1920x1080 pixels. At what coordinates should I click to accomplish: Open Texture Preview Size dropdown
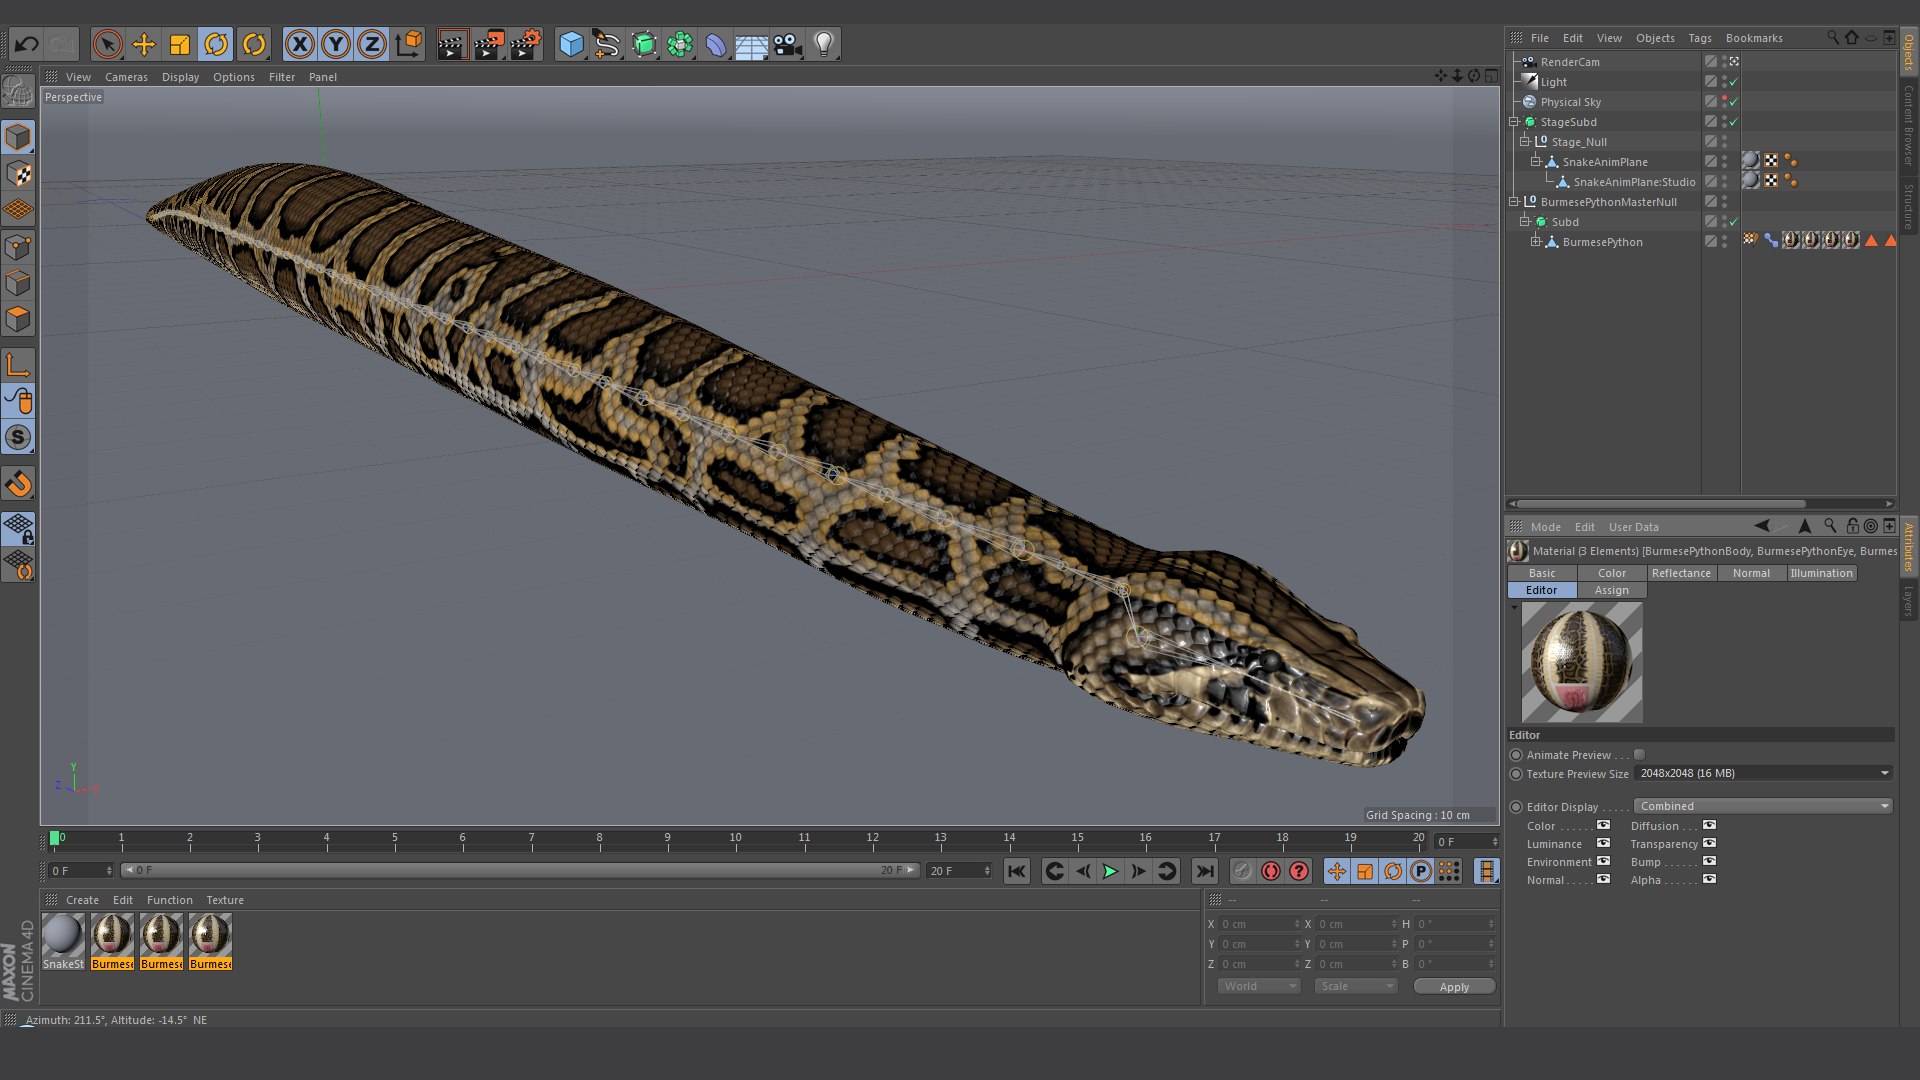pyautogui.click(x=1764, y=773)
